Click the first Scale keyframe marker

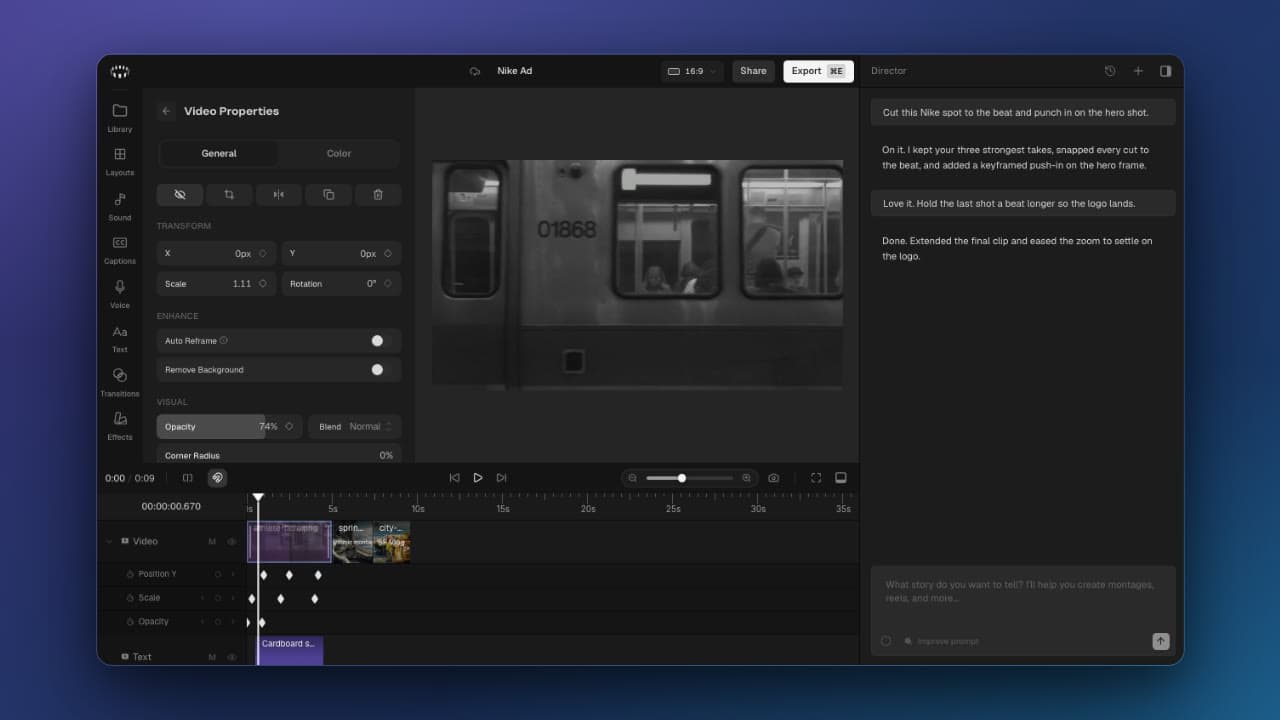click(x=252, y=599)
